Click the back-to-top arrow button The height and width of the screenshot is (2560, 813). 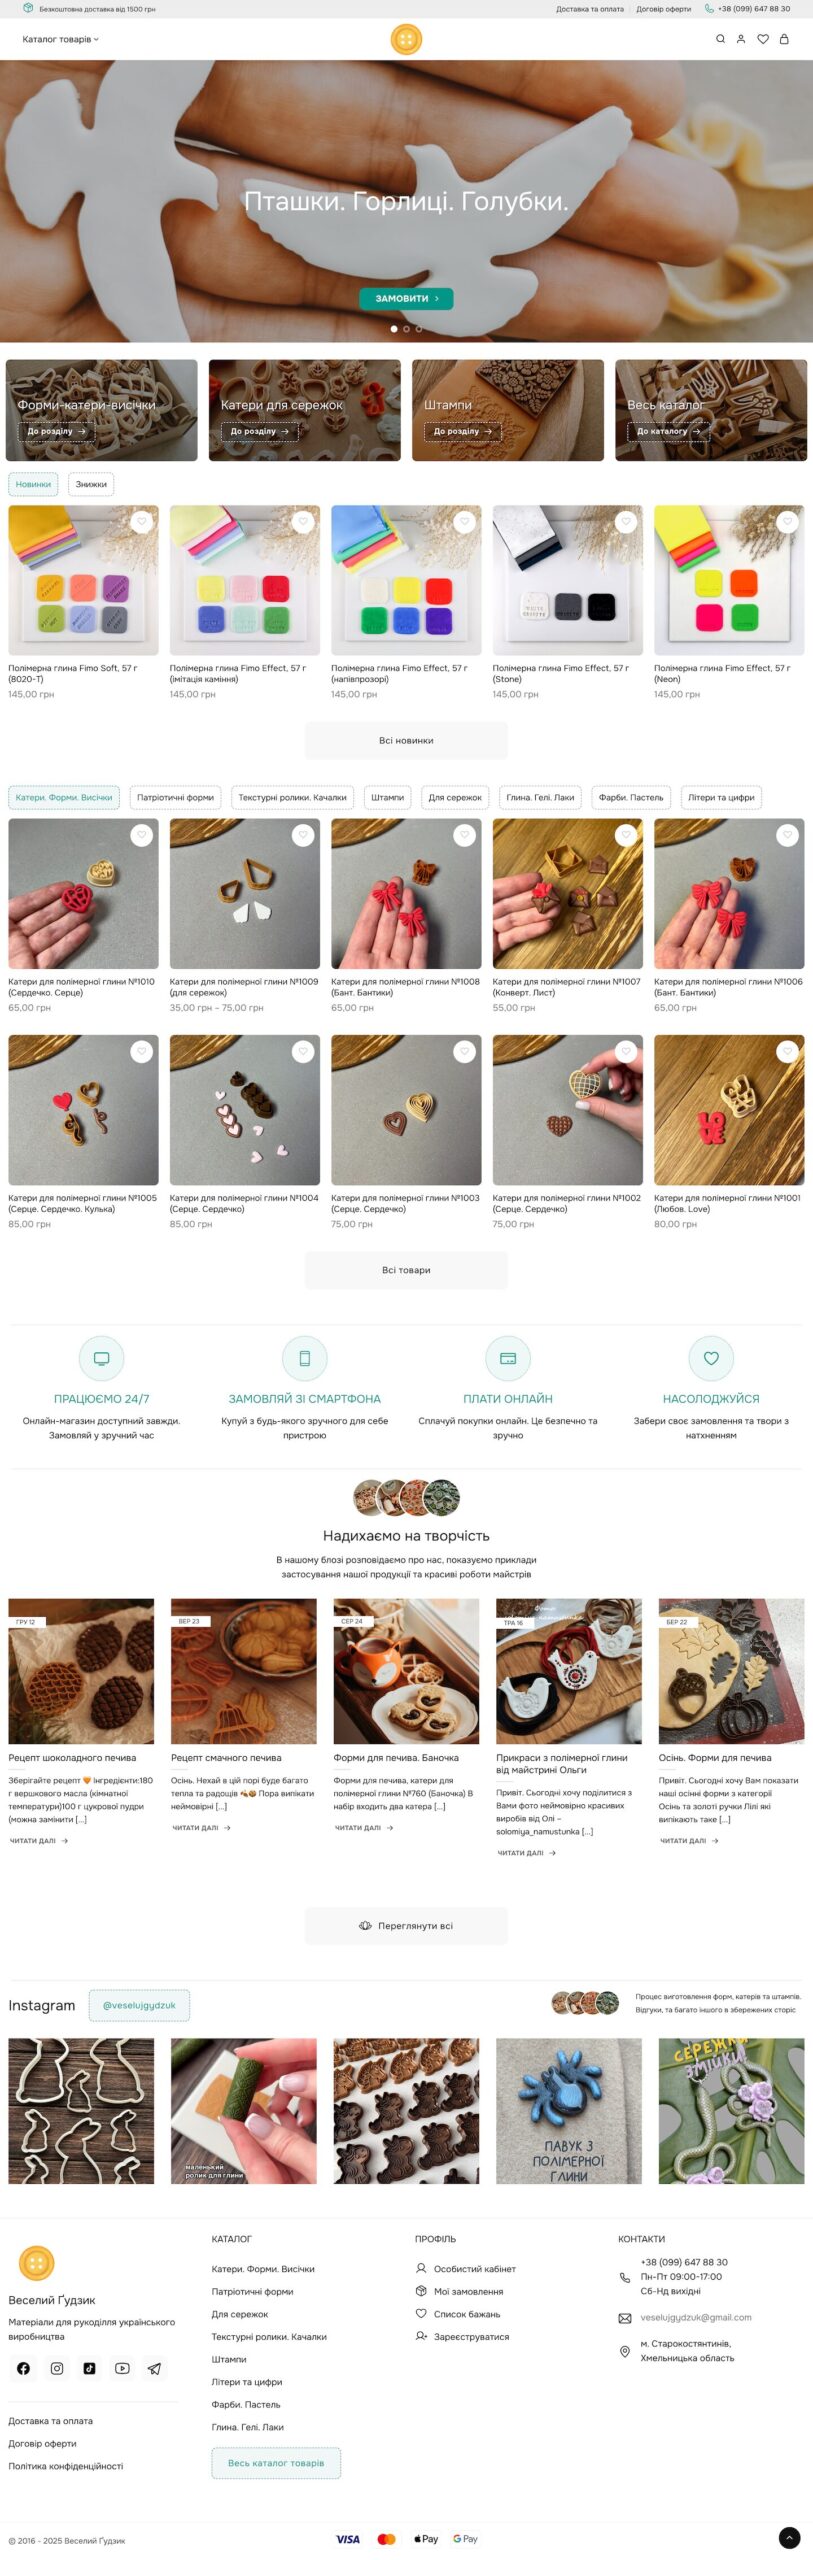pyautogui.click(x=789, y=2537)
